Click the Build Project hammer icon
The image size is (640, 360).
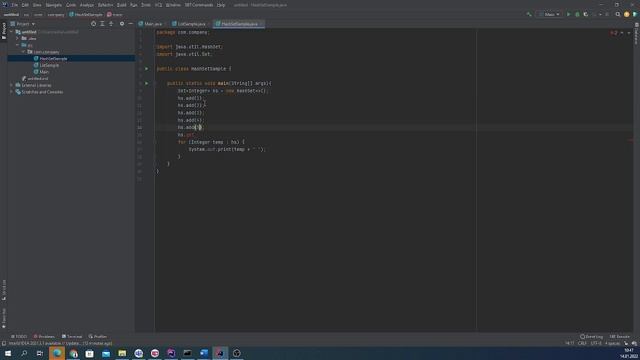(529, 14)
